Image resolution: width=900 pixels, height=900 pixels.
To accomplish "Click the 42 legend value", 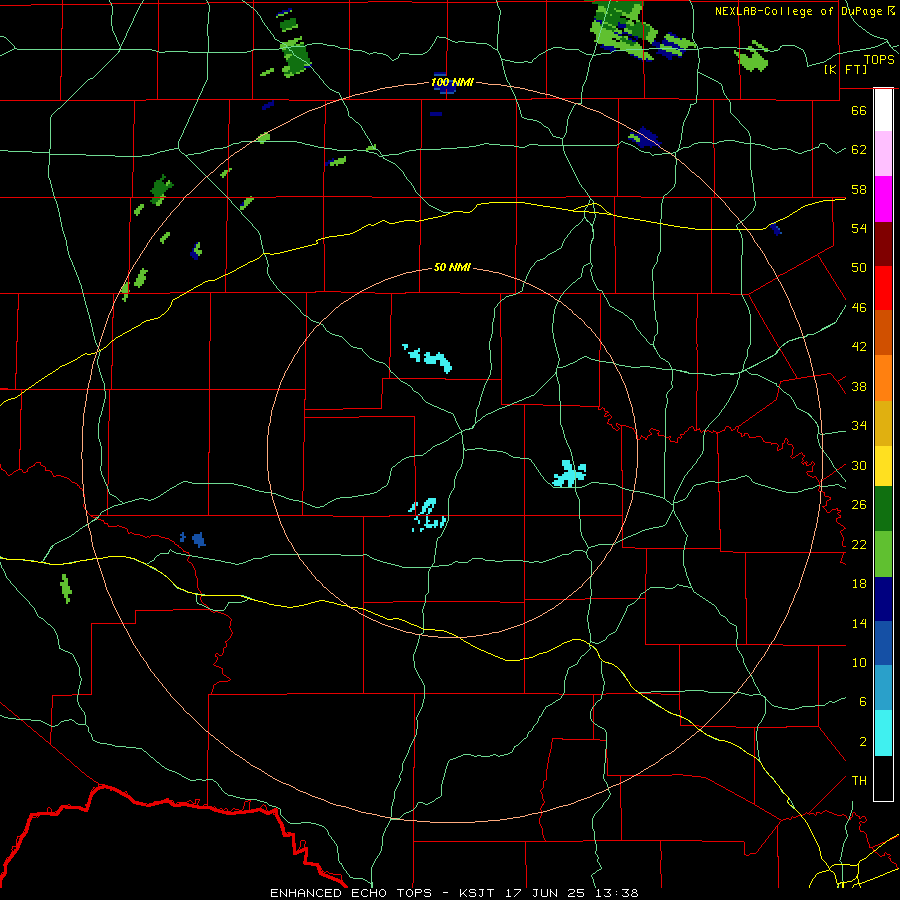I will (859, 347).
